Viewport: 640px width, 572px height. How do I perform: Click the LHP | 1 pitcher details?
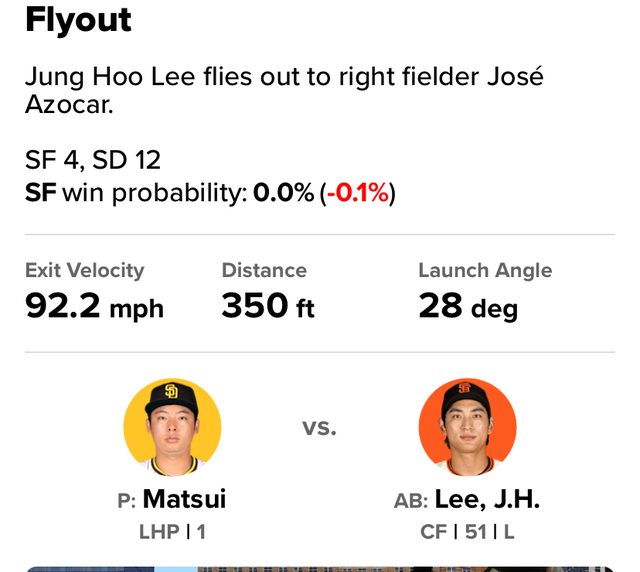(x=172, y=532)
